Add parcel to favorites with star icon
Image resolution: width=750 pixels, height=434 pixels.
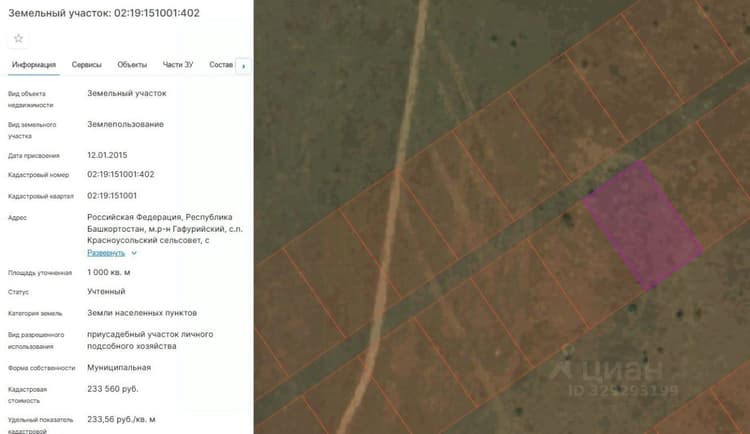(x=18, y=38)
